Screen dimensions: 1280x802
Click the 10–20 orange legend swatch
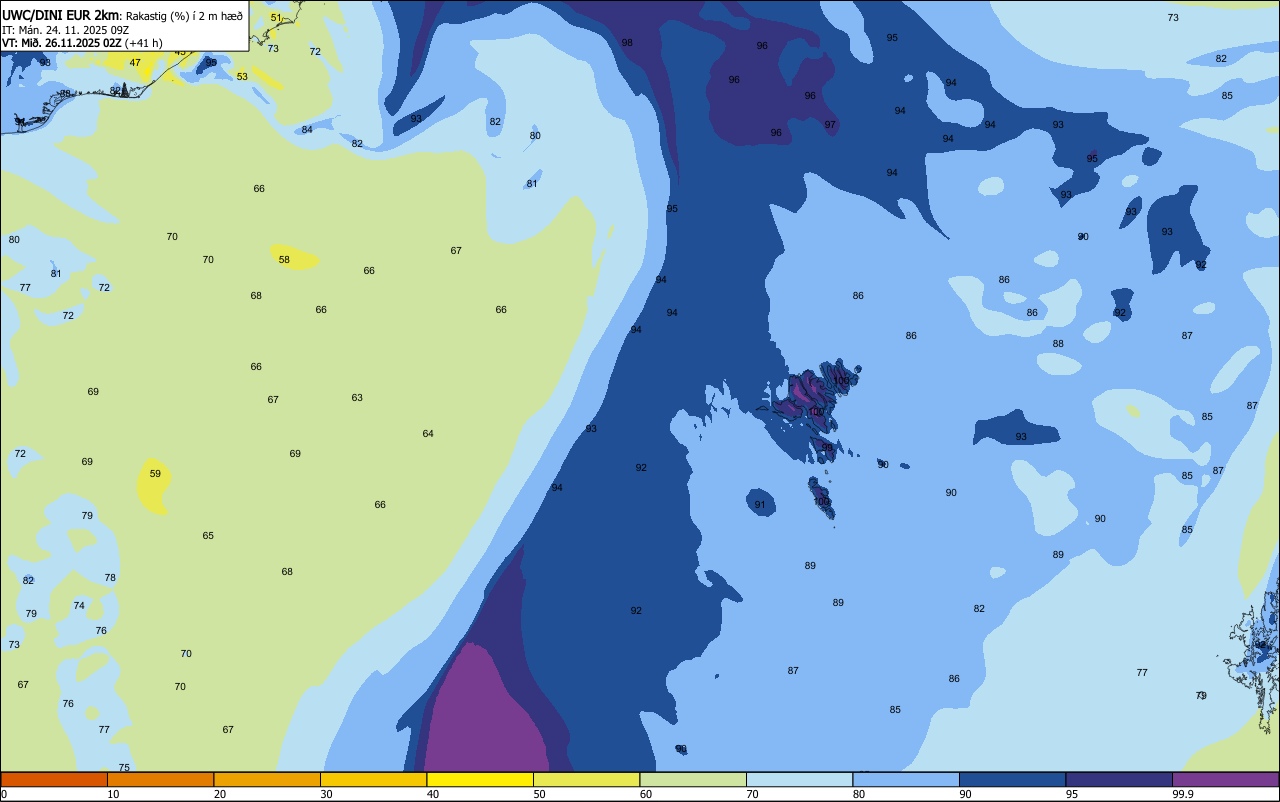[x=160, y=779]
